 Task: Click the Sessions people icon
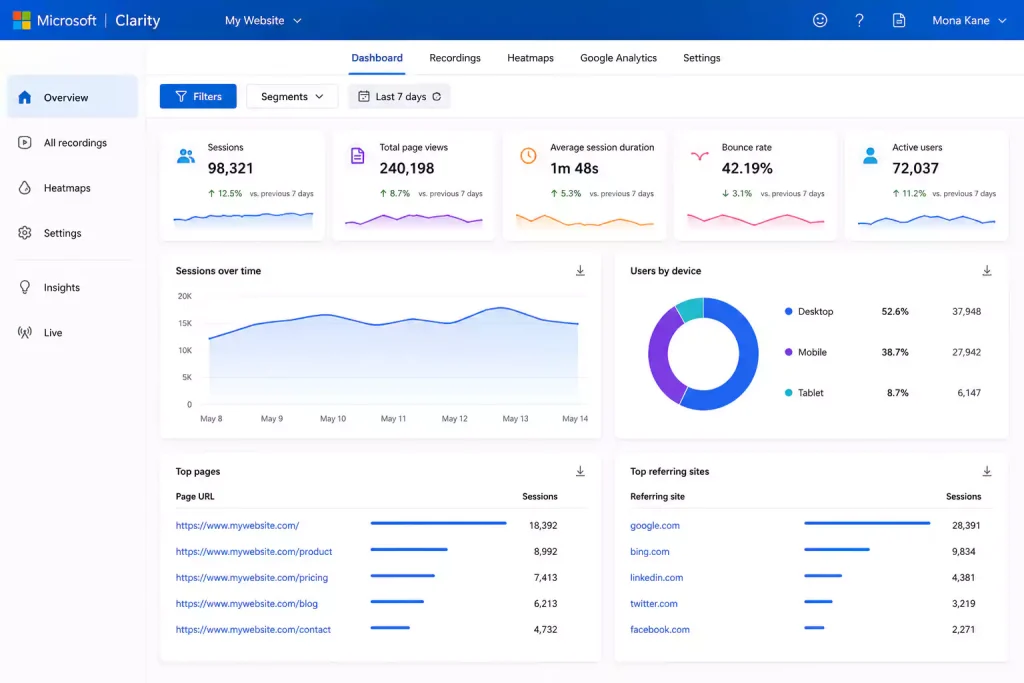tap(185, 156)
